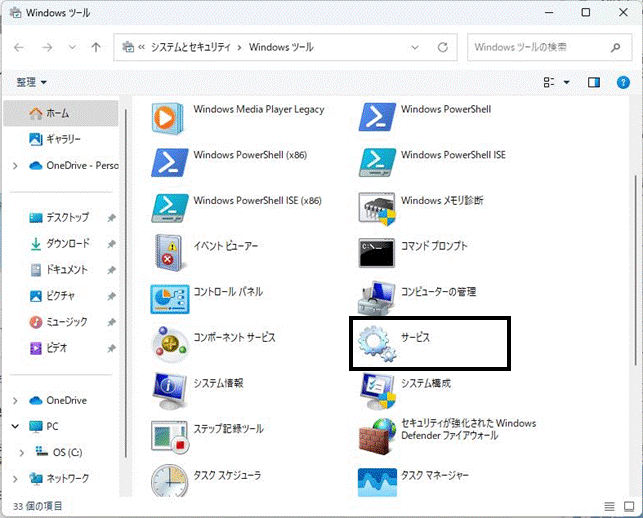Open the address bar history dropdown
Viewport: 643px width, 518px height.
(415, 48)
